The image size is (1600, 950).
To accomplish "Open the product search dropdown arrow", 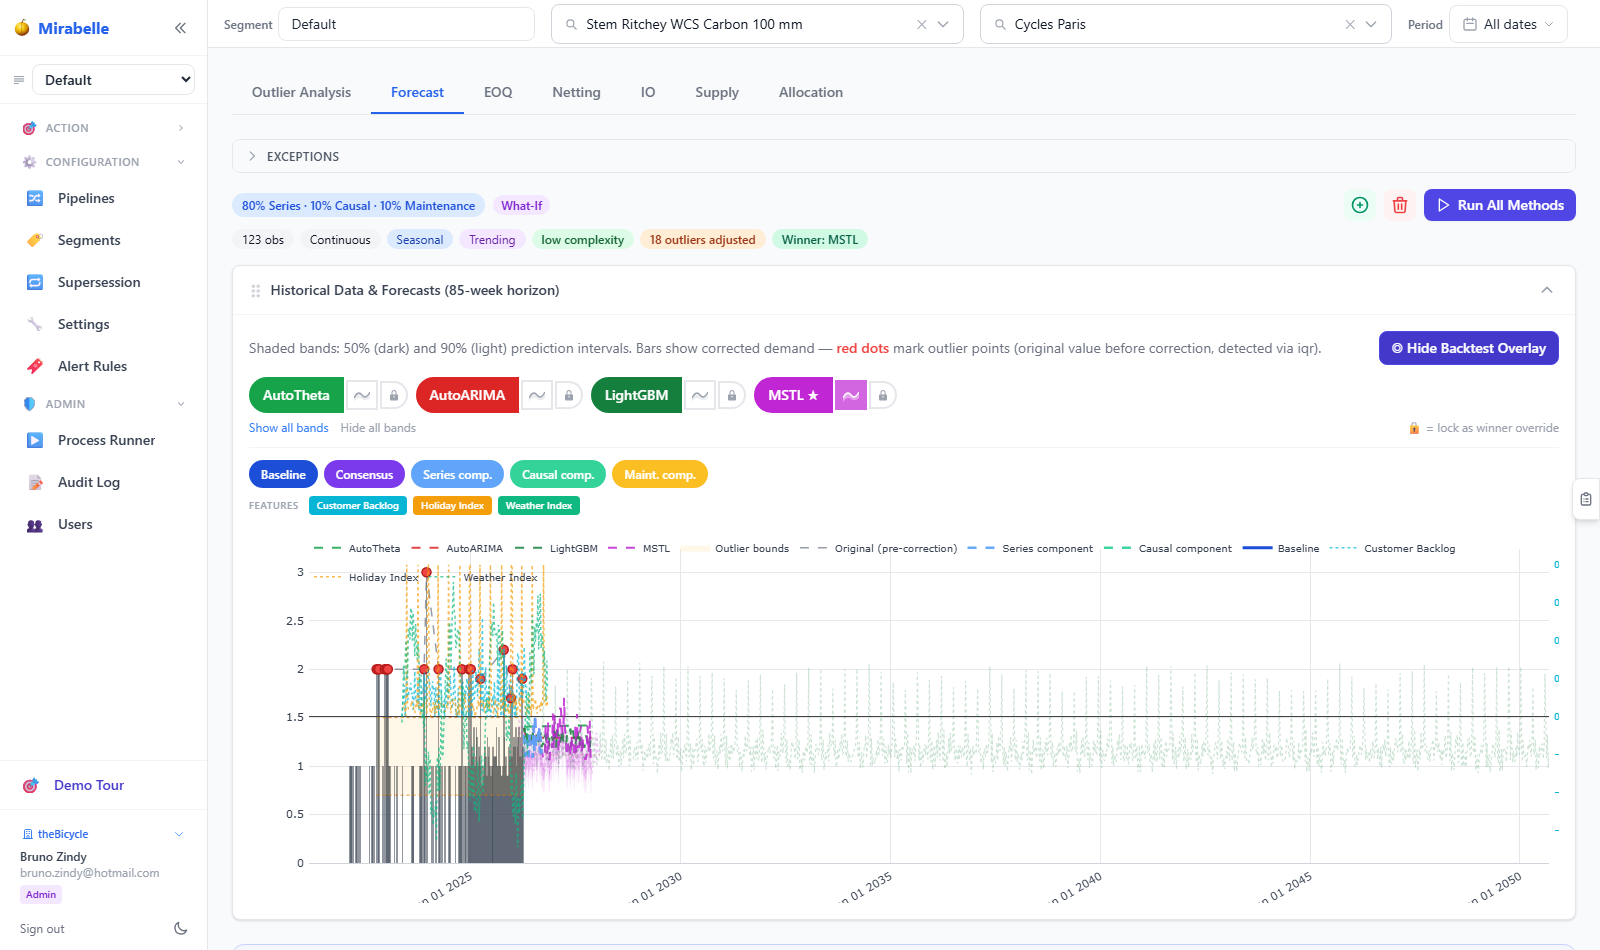I will (943, 24).
